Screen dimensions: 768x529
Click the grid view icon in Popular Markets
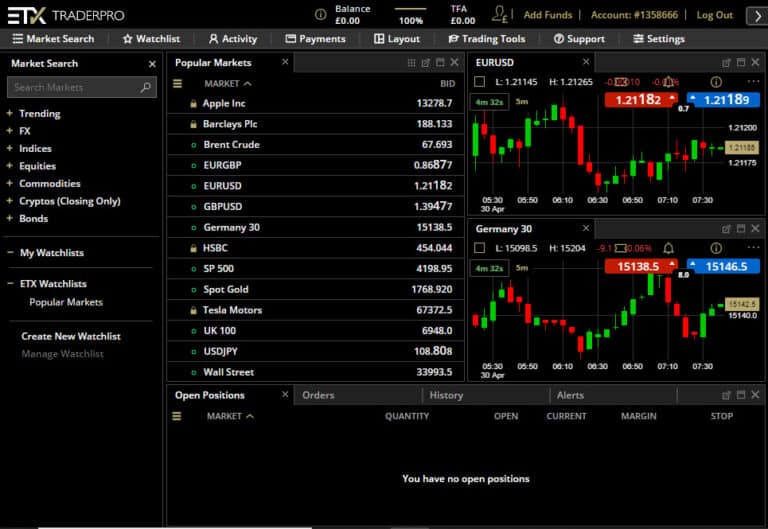(411, 63)
